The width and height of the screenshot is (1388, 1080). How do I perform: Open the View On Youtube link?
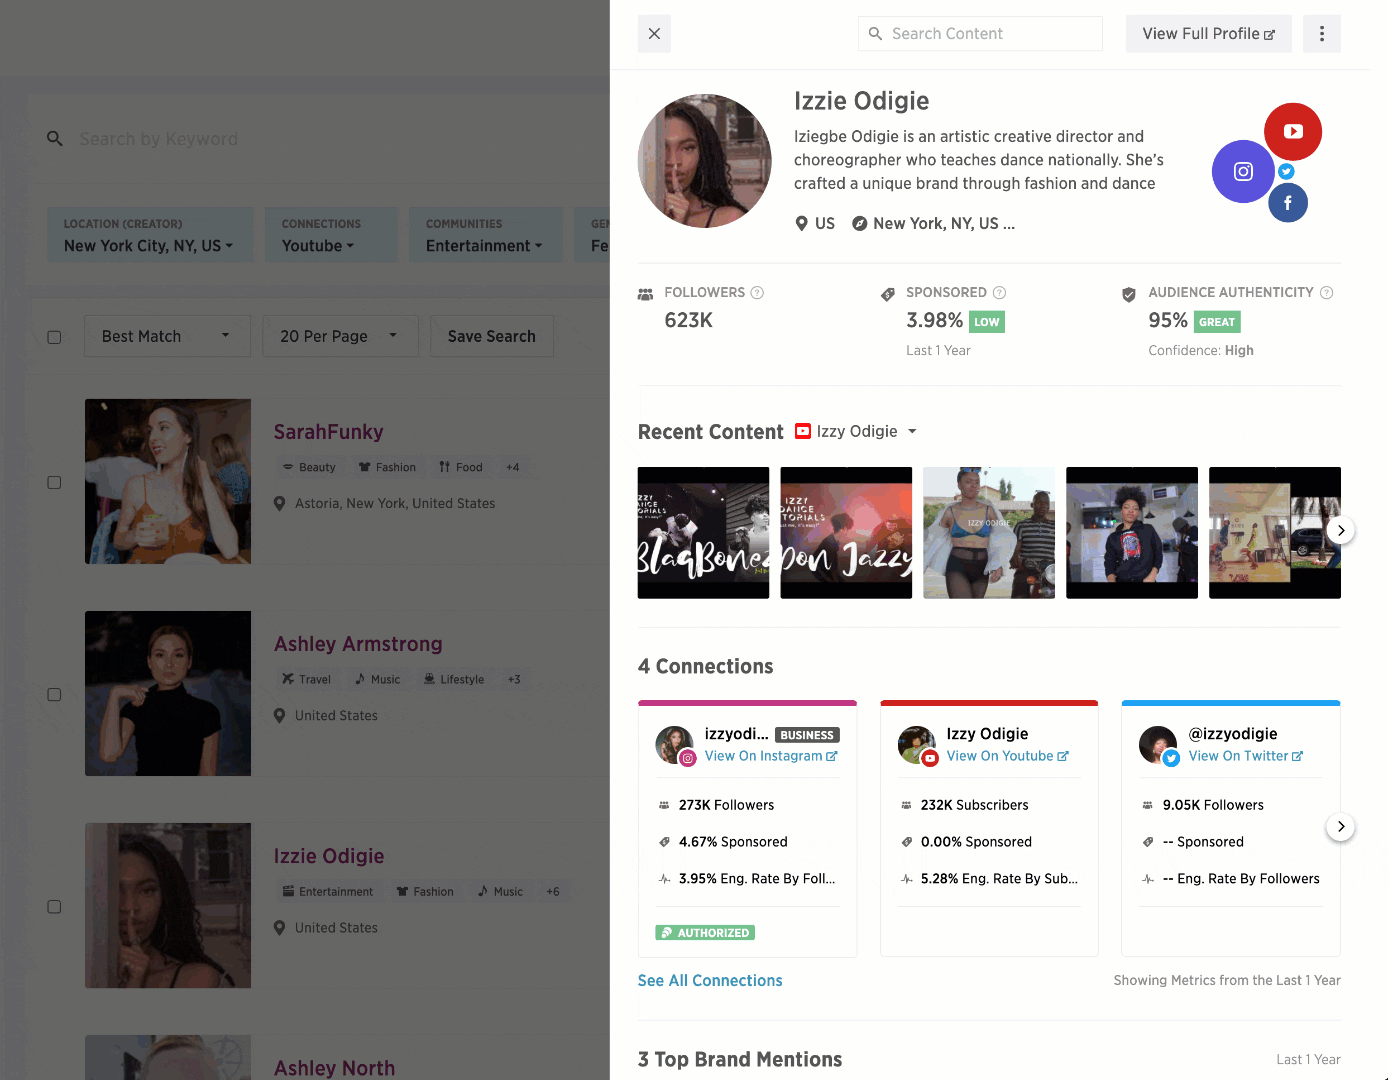1008,756
